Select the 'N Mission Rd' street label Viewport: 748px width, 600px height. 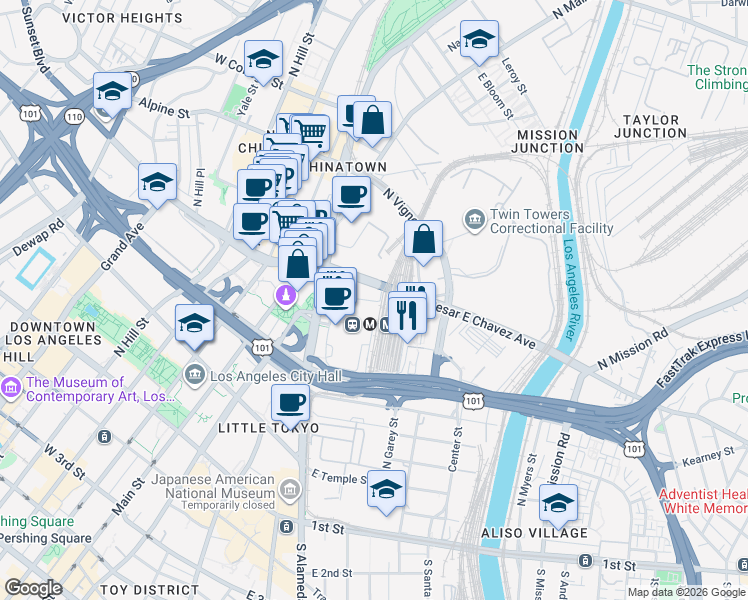(633, 350)
